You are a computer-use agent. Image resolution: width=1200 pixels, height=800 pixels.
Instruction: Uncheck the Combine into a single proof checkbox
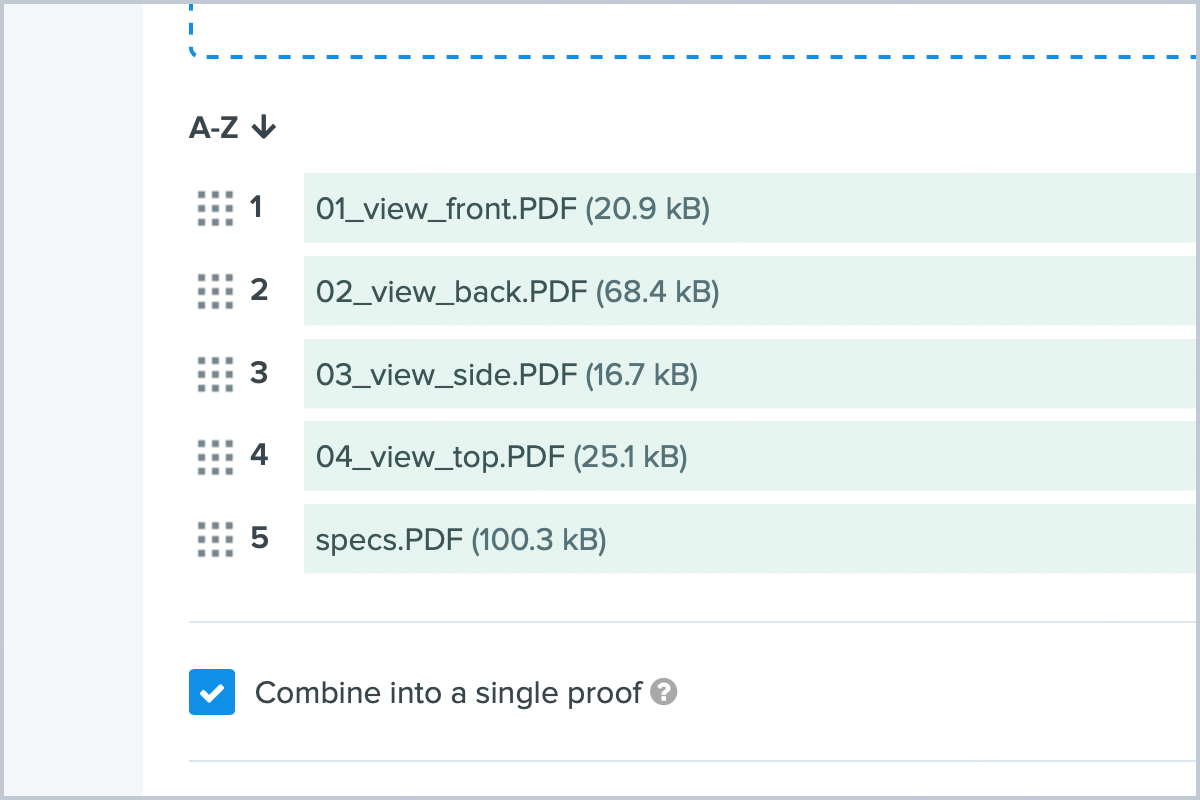(212, 692)
